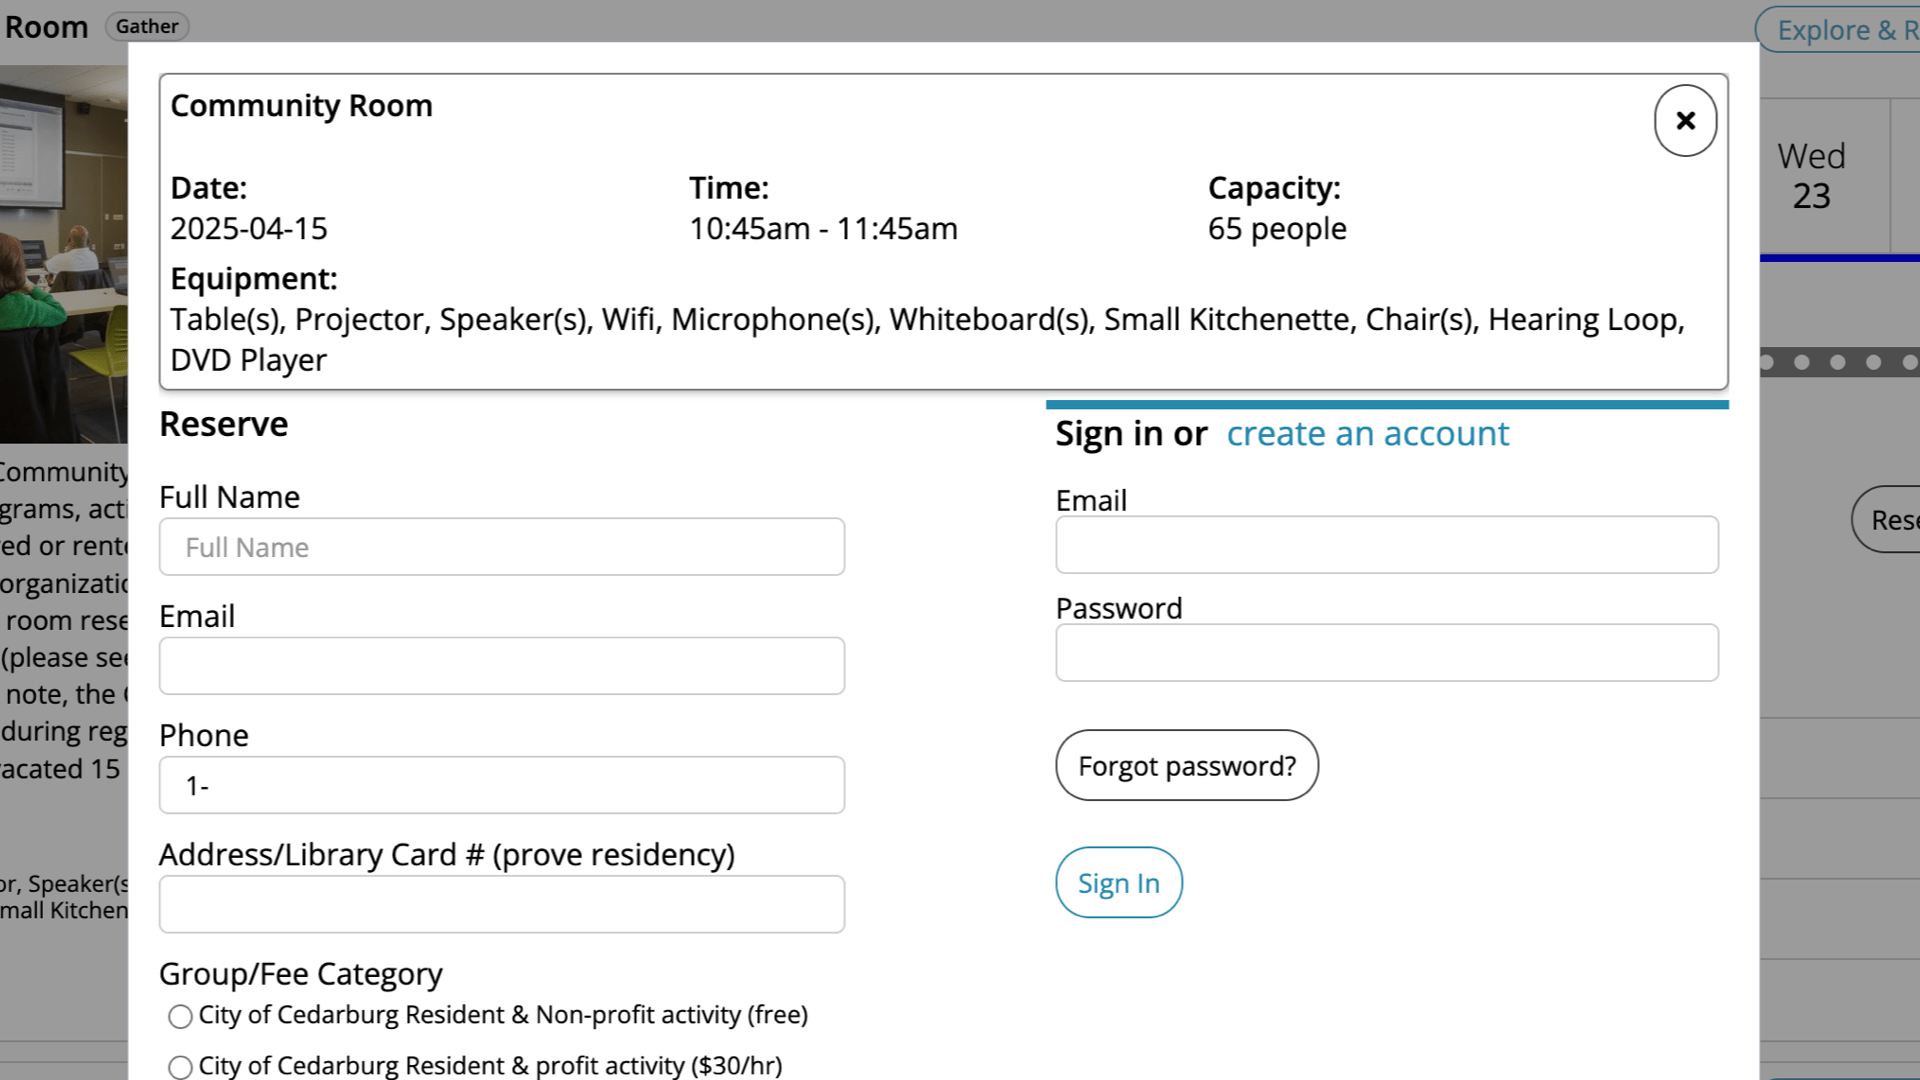Click the Email field under Reserve

tap(501, 665)
